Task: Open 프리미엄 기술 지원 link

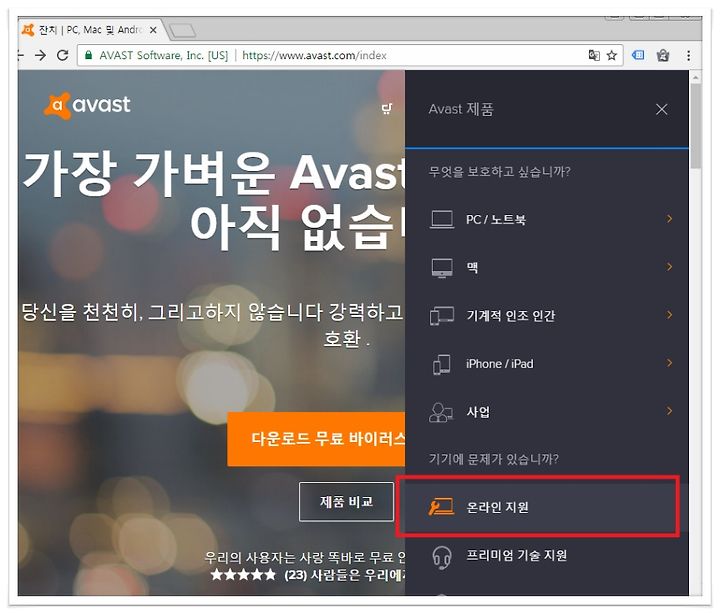Action: point(546,556)
